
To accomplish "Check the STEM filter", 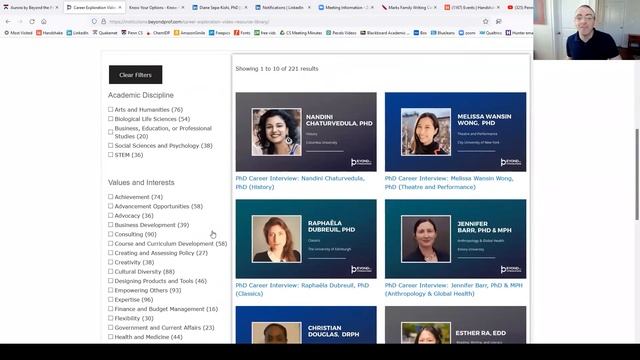I will point(110,155).
